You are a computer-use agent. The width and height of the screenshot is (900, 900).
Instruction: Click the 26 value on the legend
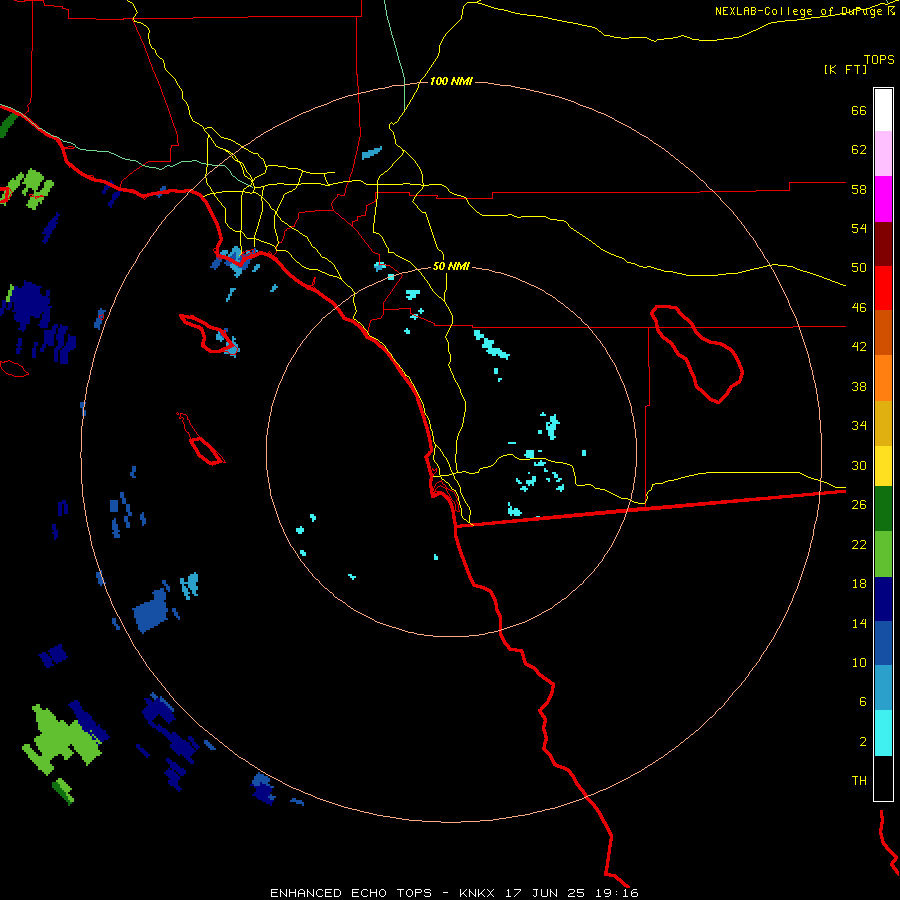pos(859,505)
